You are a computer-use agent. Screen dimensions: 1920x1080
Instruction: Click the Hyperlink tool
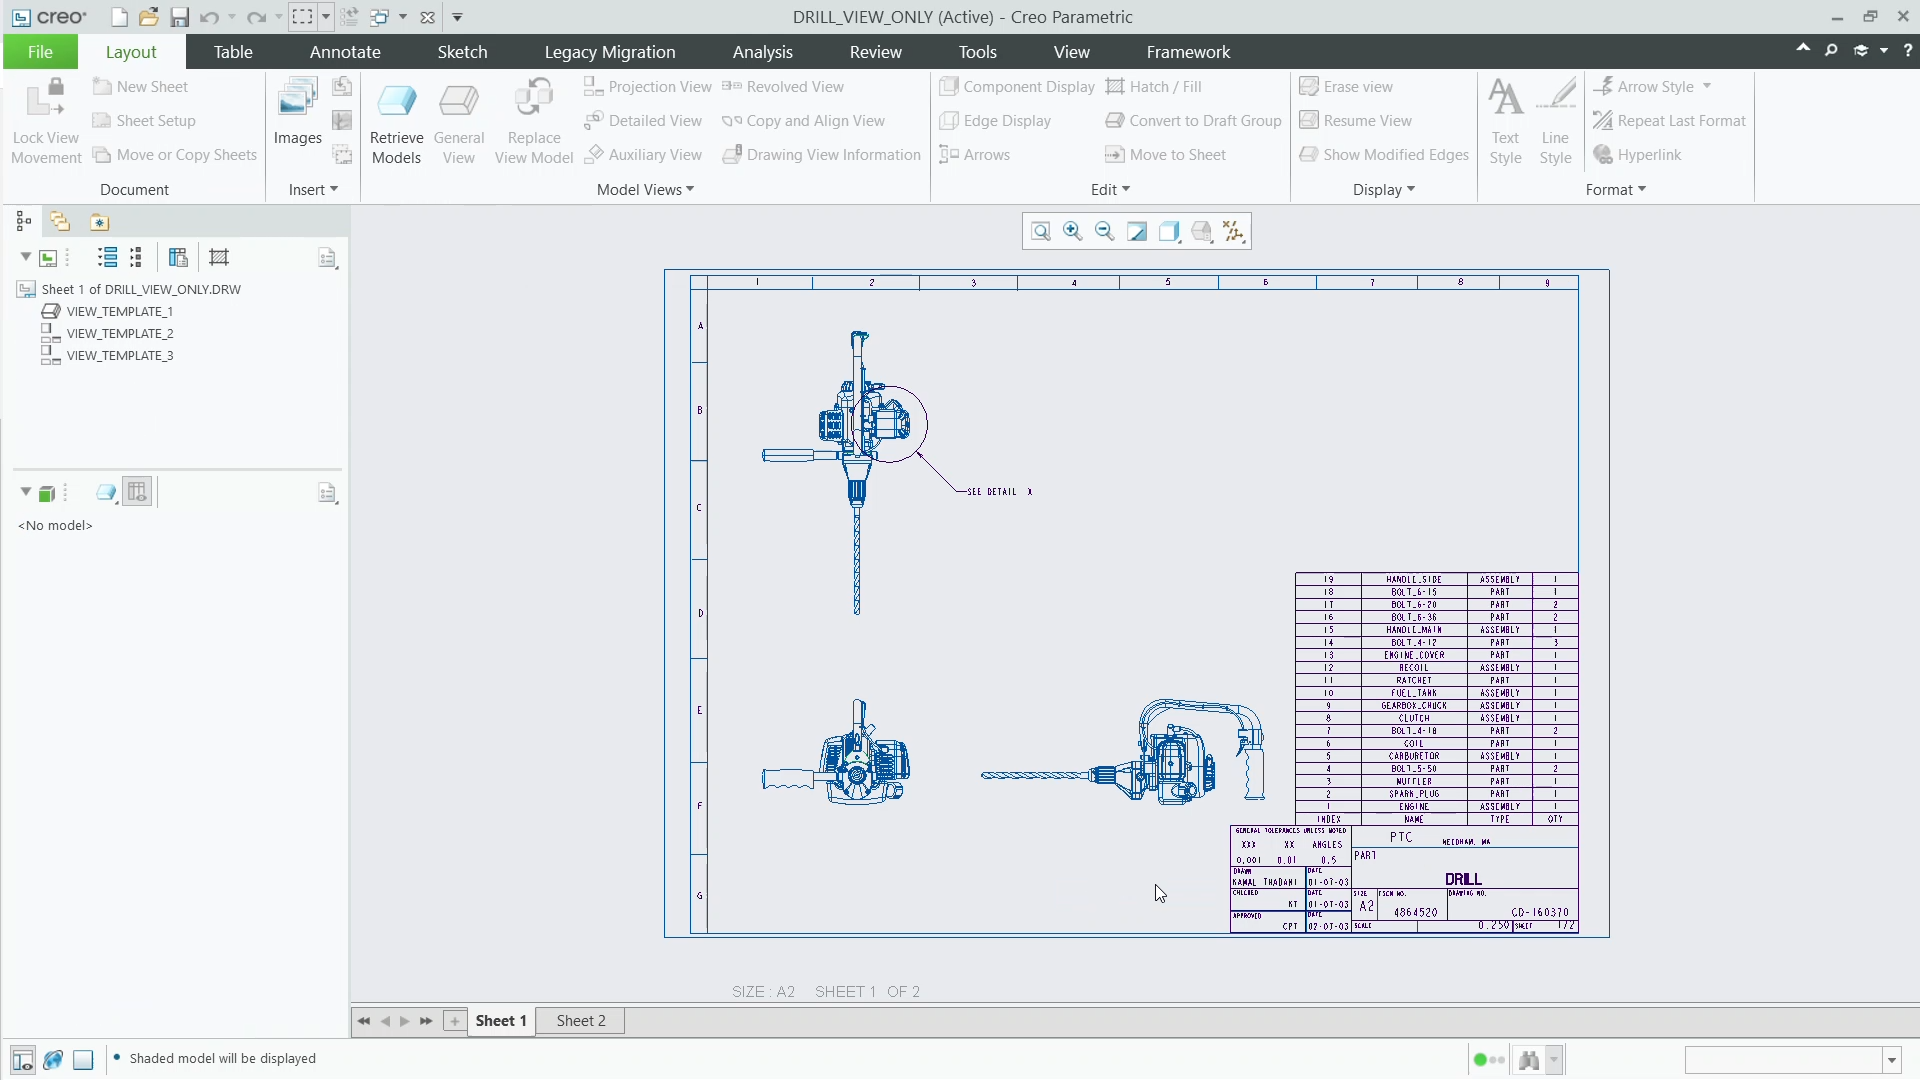(1637, 155)
